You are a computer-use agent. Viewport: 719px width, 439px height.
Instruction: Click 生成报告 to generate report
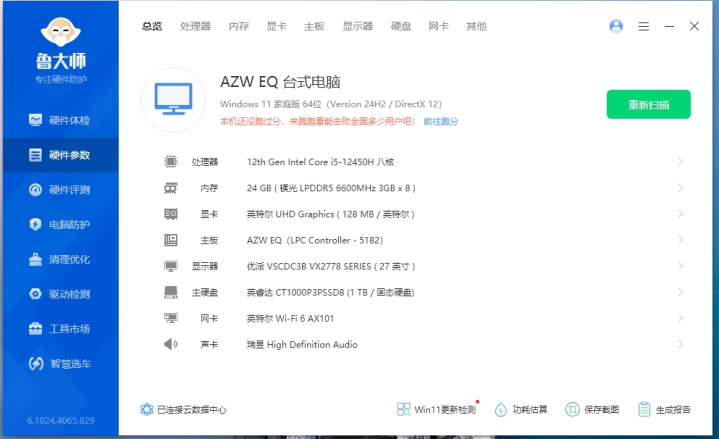point(664,409)
